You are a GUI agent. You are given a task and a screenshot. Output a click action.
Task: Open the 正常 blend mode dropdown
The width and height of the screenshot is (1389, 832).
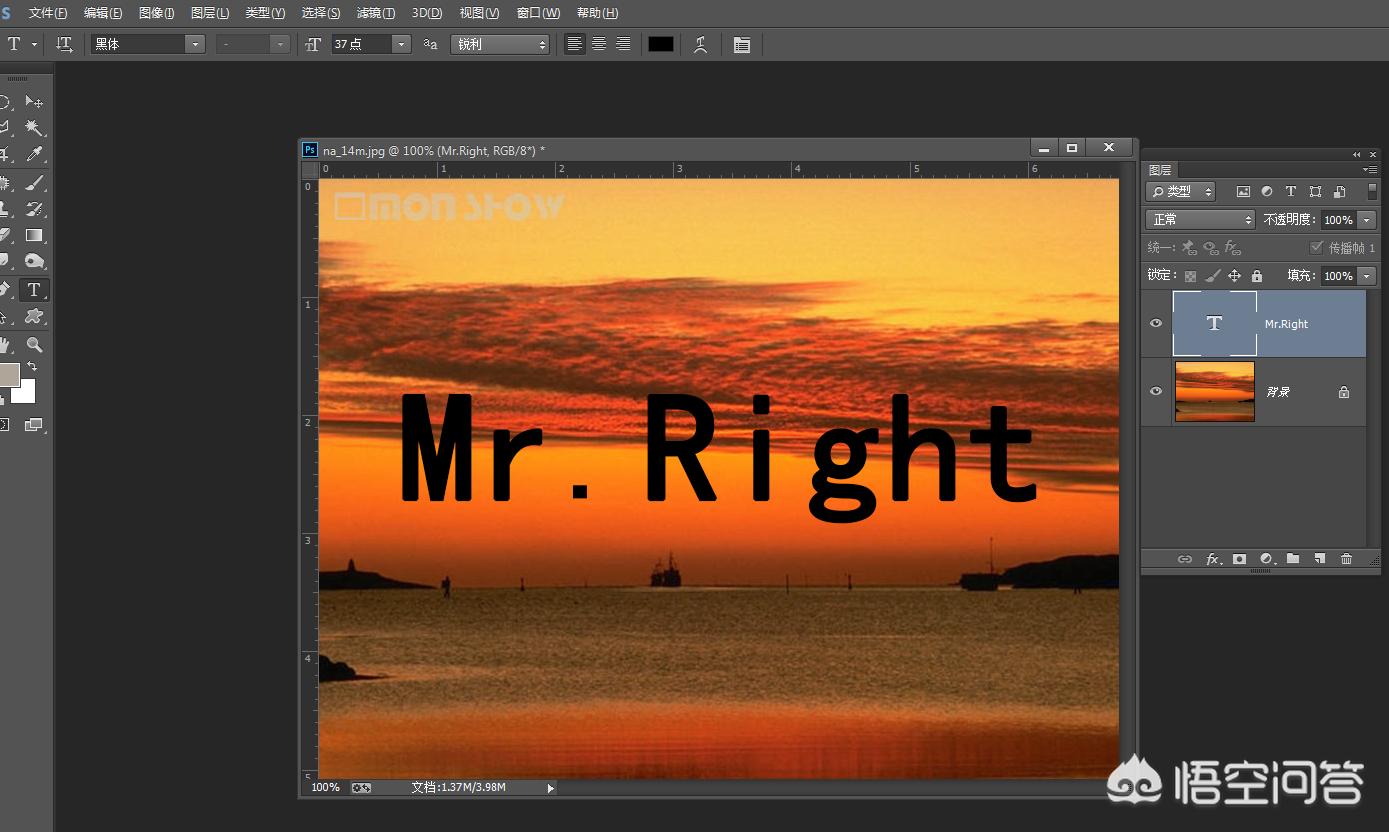coord(1199,219)
